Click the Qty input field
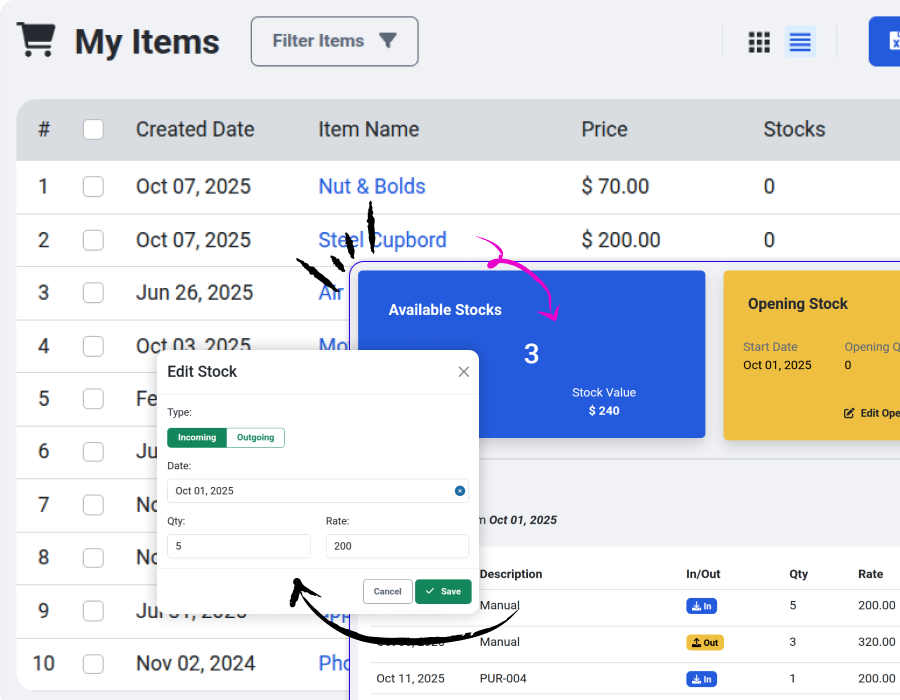The width and height of the screenshot is (900, 700). (x=238, y=546)
